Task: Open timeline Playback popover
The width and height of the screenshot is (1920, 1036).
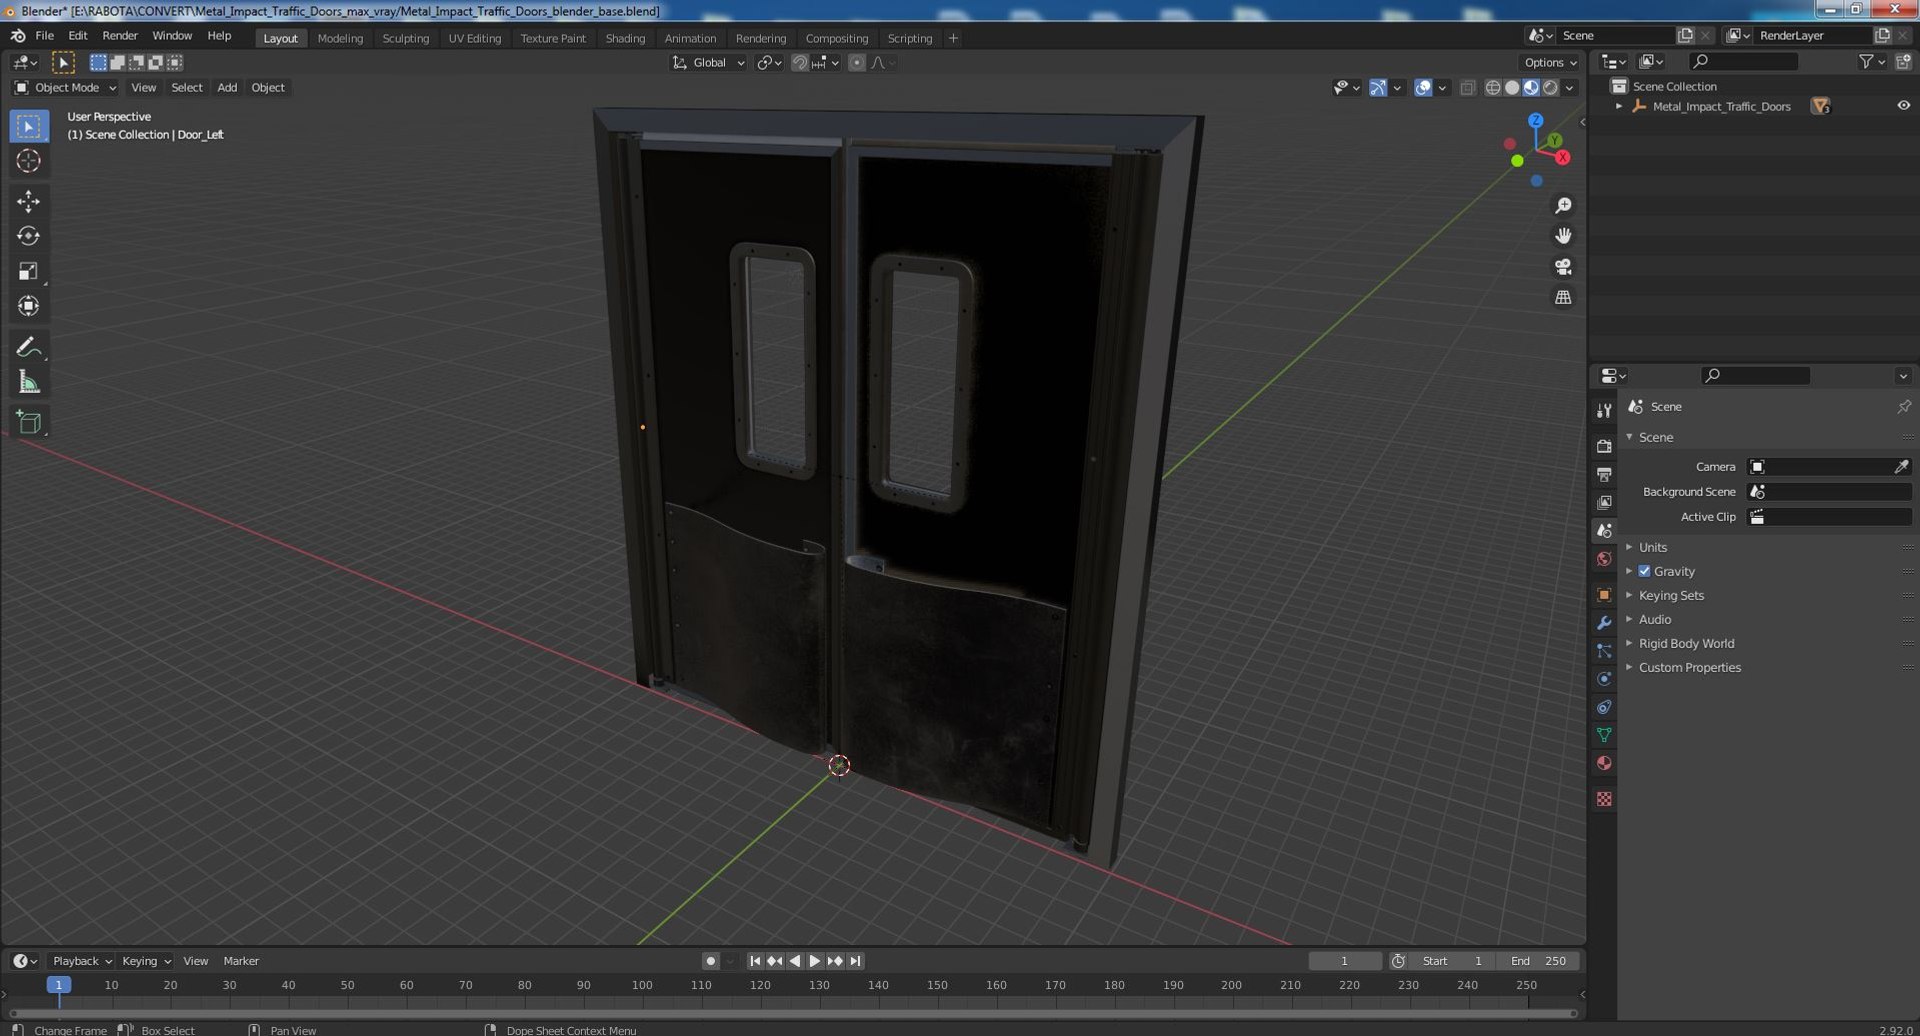Action: pyautogui.click(x=81, y=961)
